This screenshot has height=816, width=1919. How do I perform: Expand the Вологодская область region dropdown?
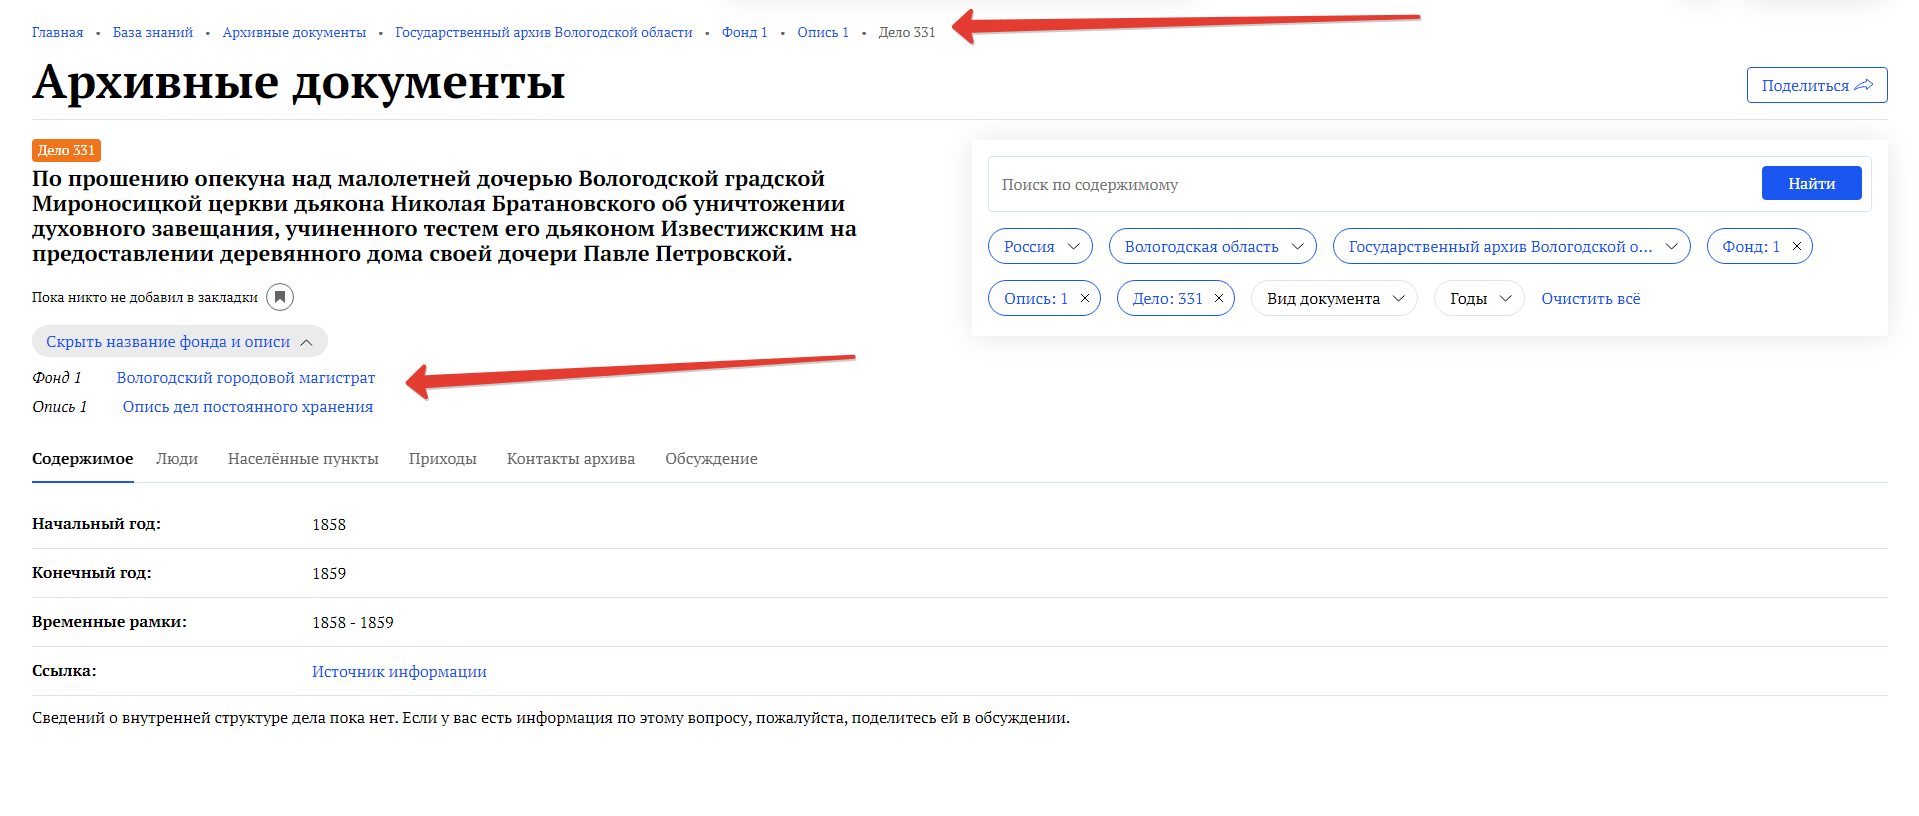pyautogui.click(x=1212, y=247)
